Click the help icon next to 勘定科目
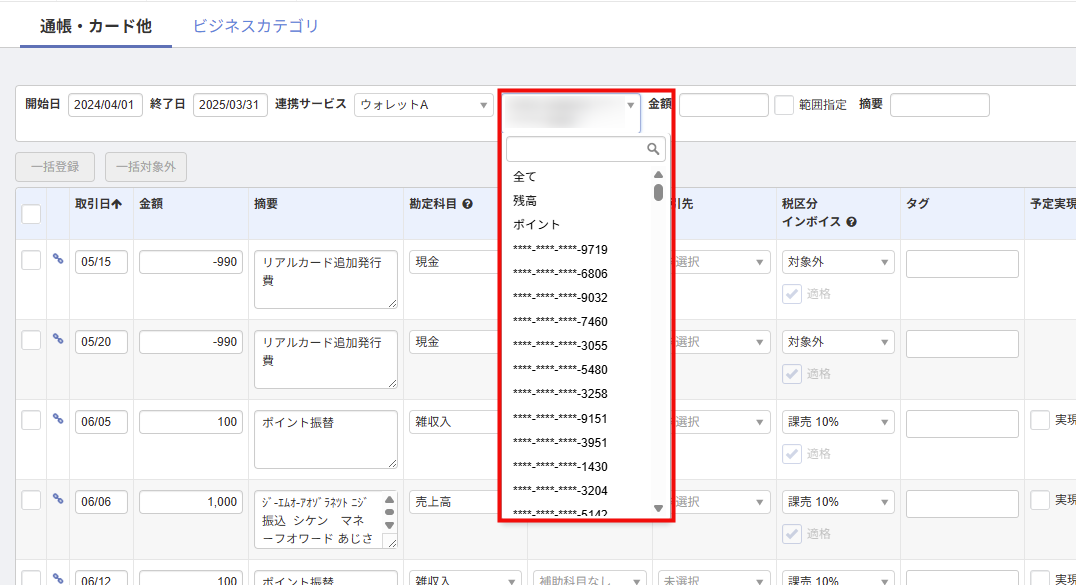 pos(467,204)
